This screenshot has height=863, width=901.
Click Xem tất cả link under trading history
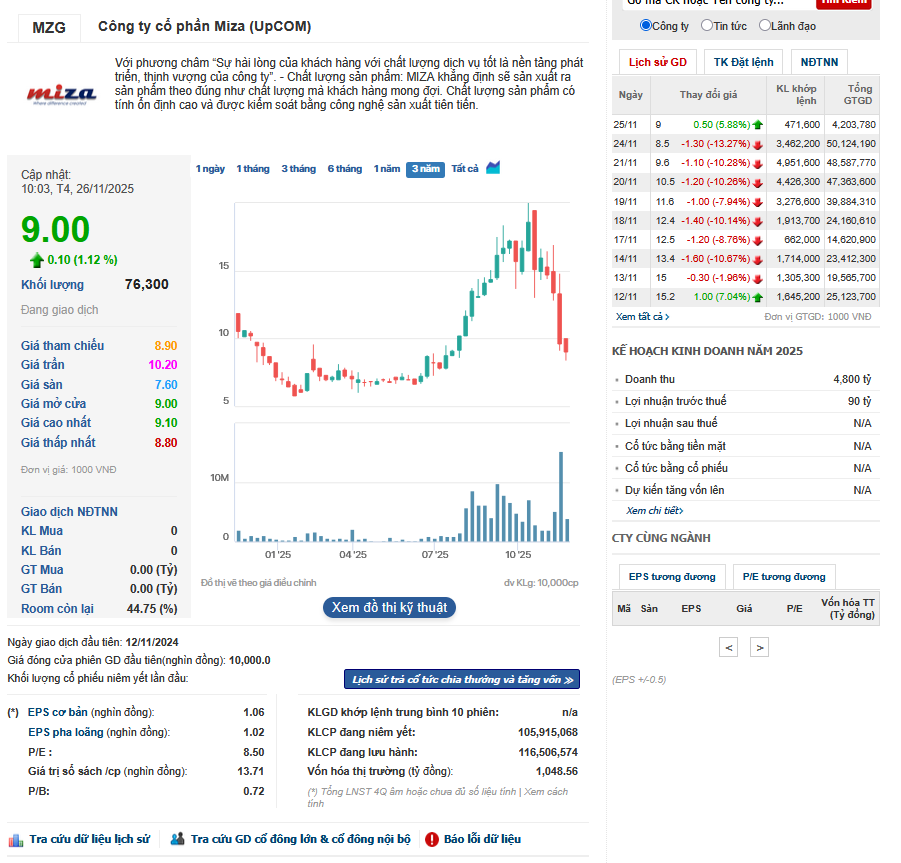point(642,317)
